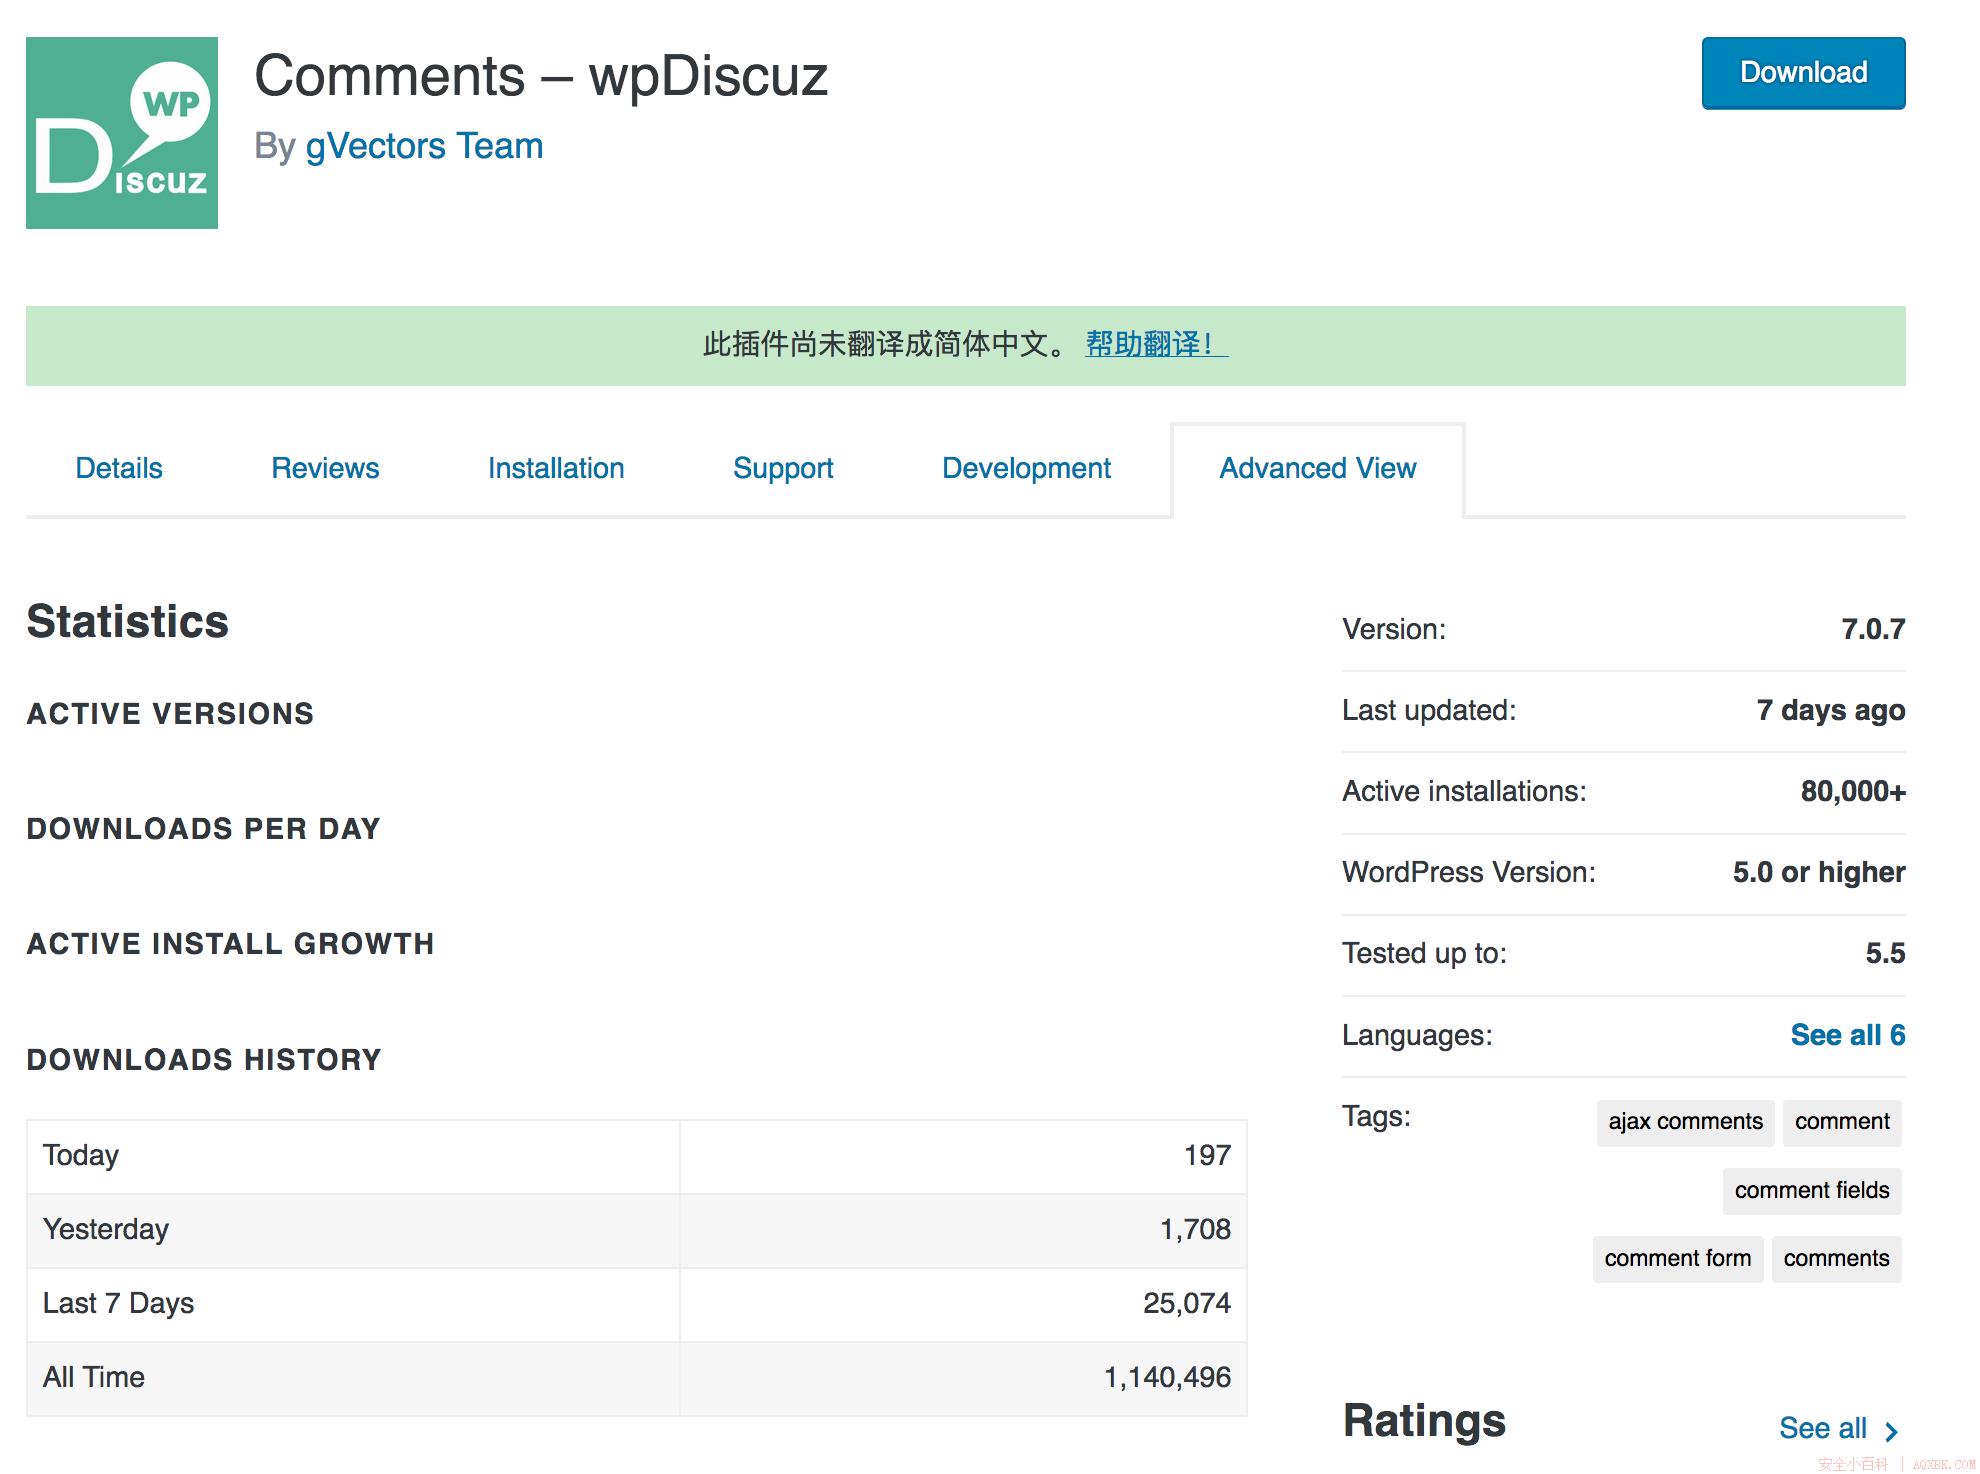Download the wpDiscuz plugin

[1803, 73]
